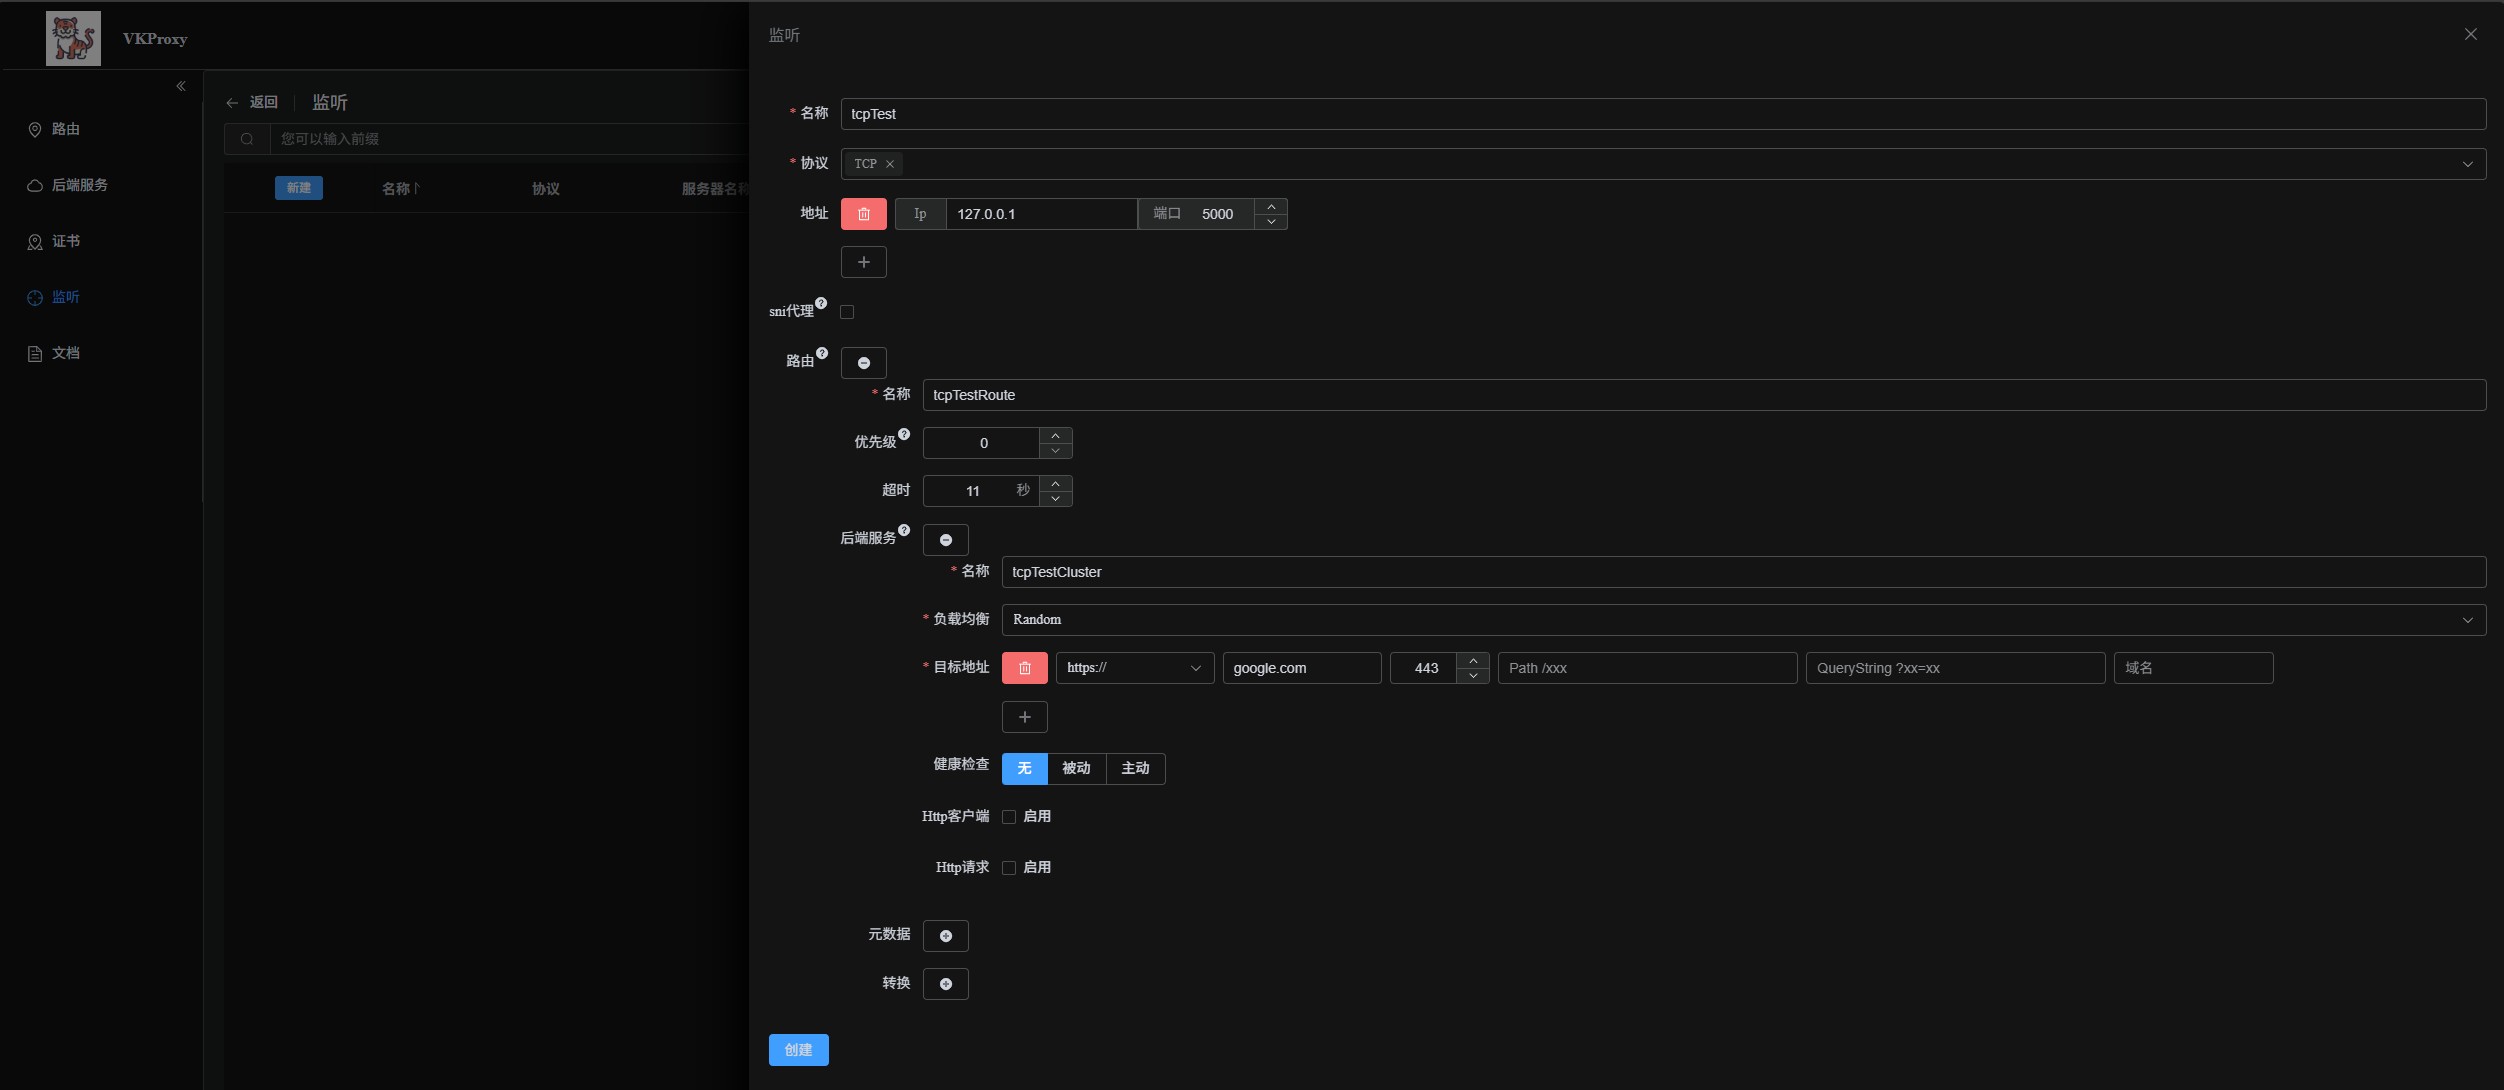Open the 文档 sidebar menu item

tap(100, 353)
